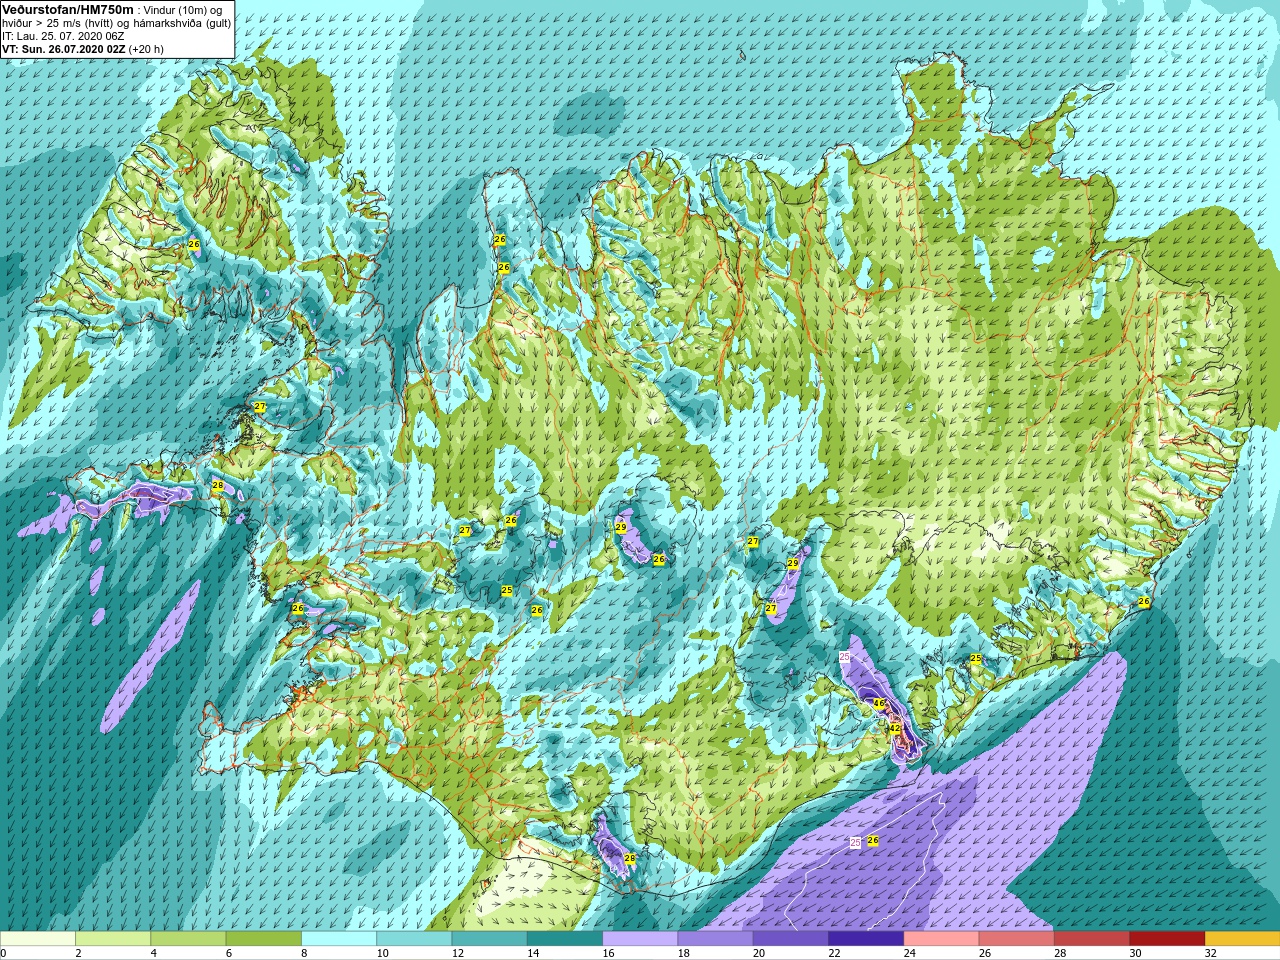Click the 22–24 m/s dark indigo legend swatch
This screenshot has width=1280, height=960.
point(866,938)
